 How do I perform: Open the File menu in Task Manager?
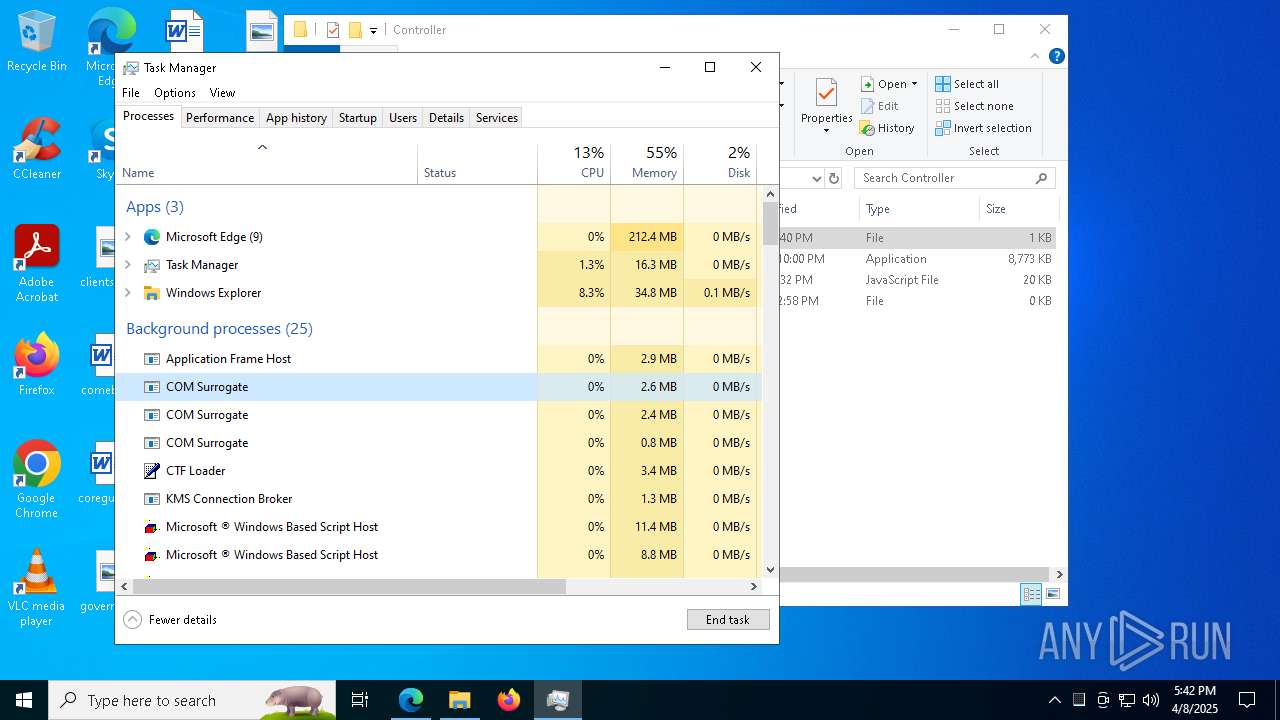(x=131, y=93)
